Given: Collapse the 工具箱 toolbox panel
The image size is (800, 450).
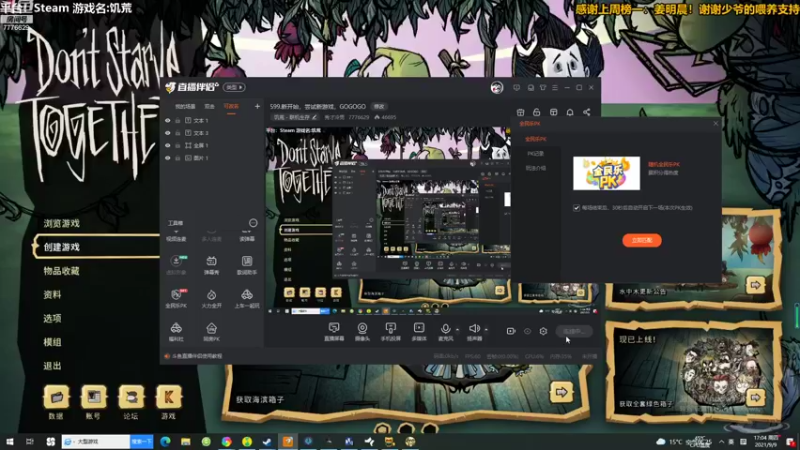Looking at the screenshot, I should pos(253,223).
